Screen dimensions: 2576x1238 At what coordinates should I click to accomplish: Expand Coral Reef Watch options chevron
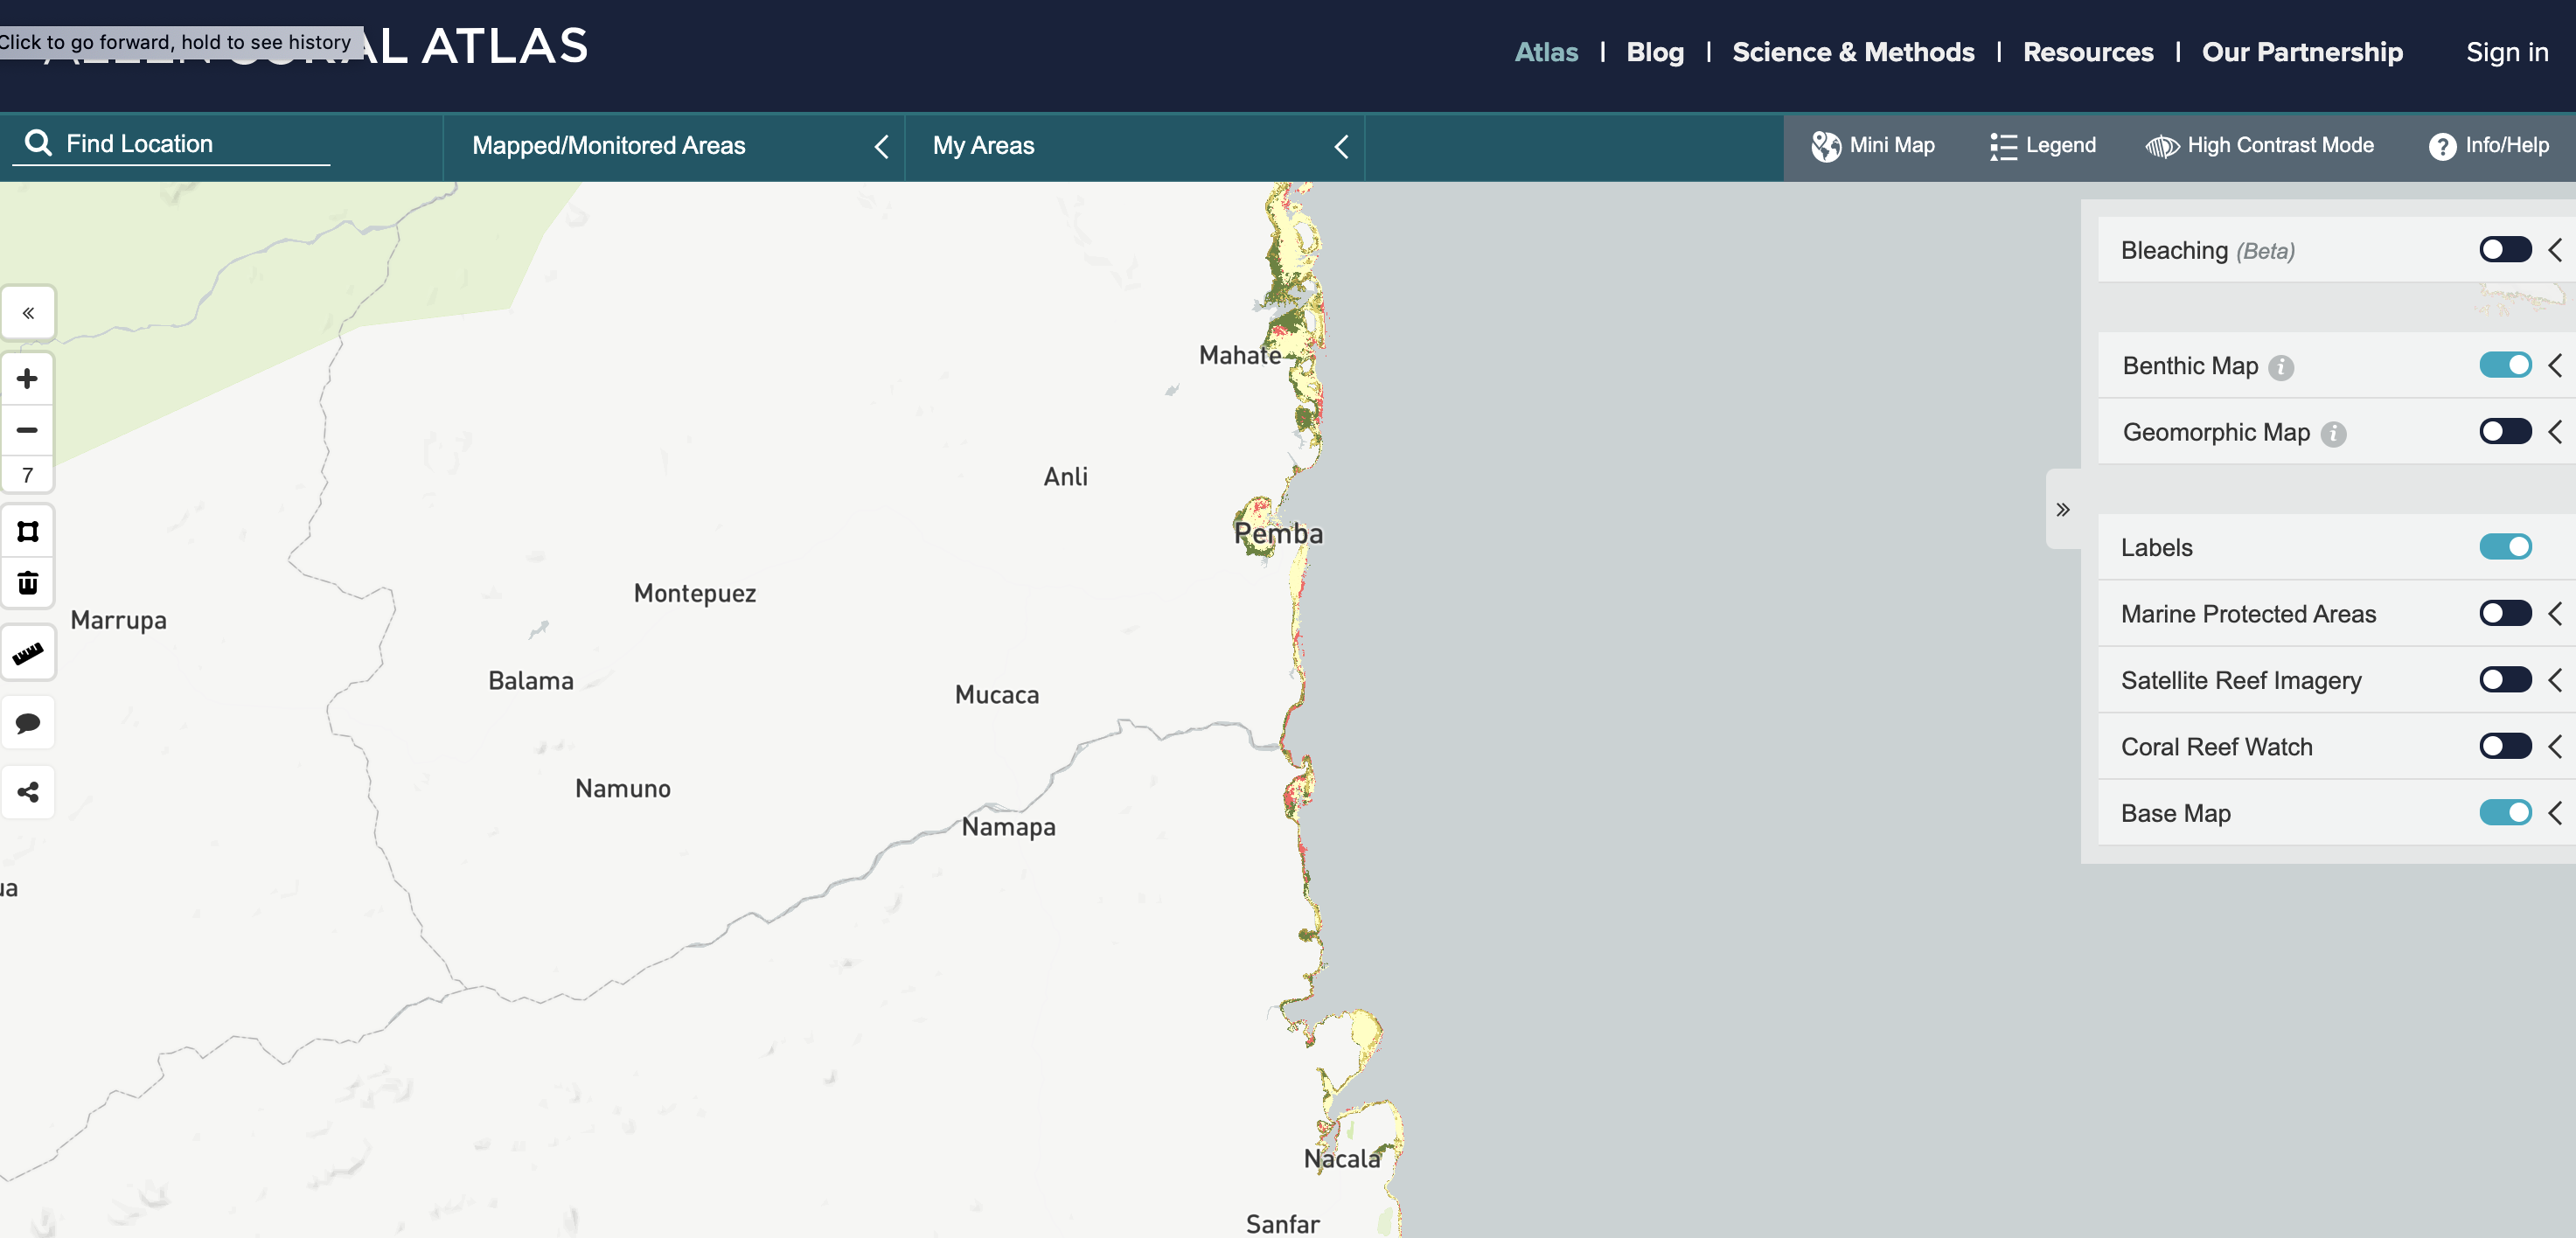pyautogui.click(x=2555, y=747)
